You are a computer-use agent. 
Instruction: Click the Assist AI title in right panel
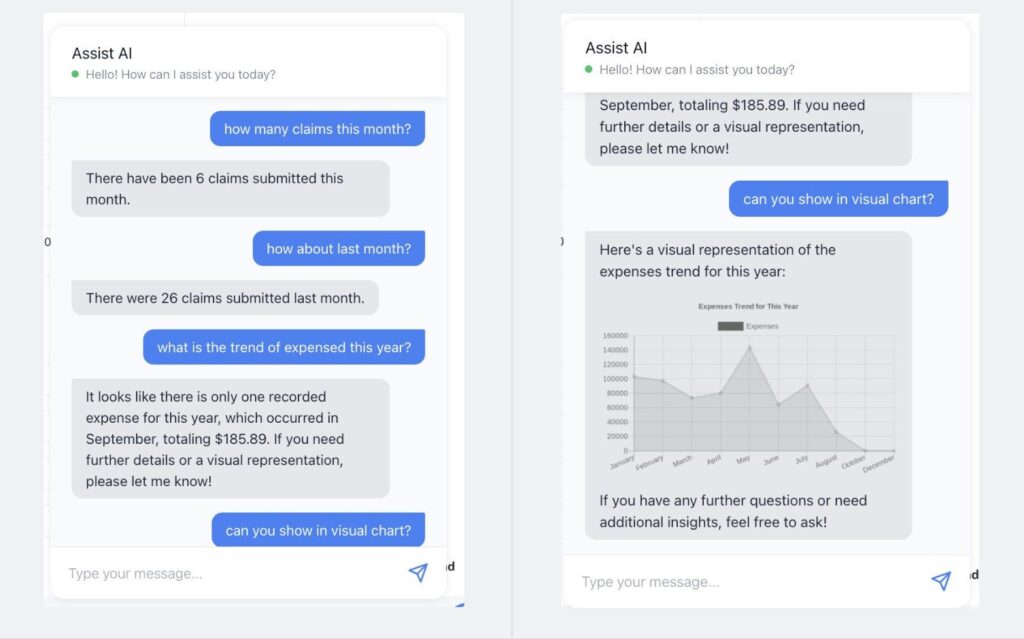[x=616, y=48]
